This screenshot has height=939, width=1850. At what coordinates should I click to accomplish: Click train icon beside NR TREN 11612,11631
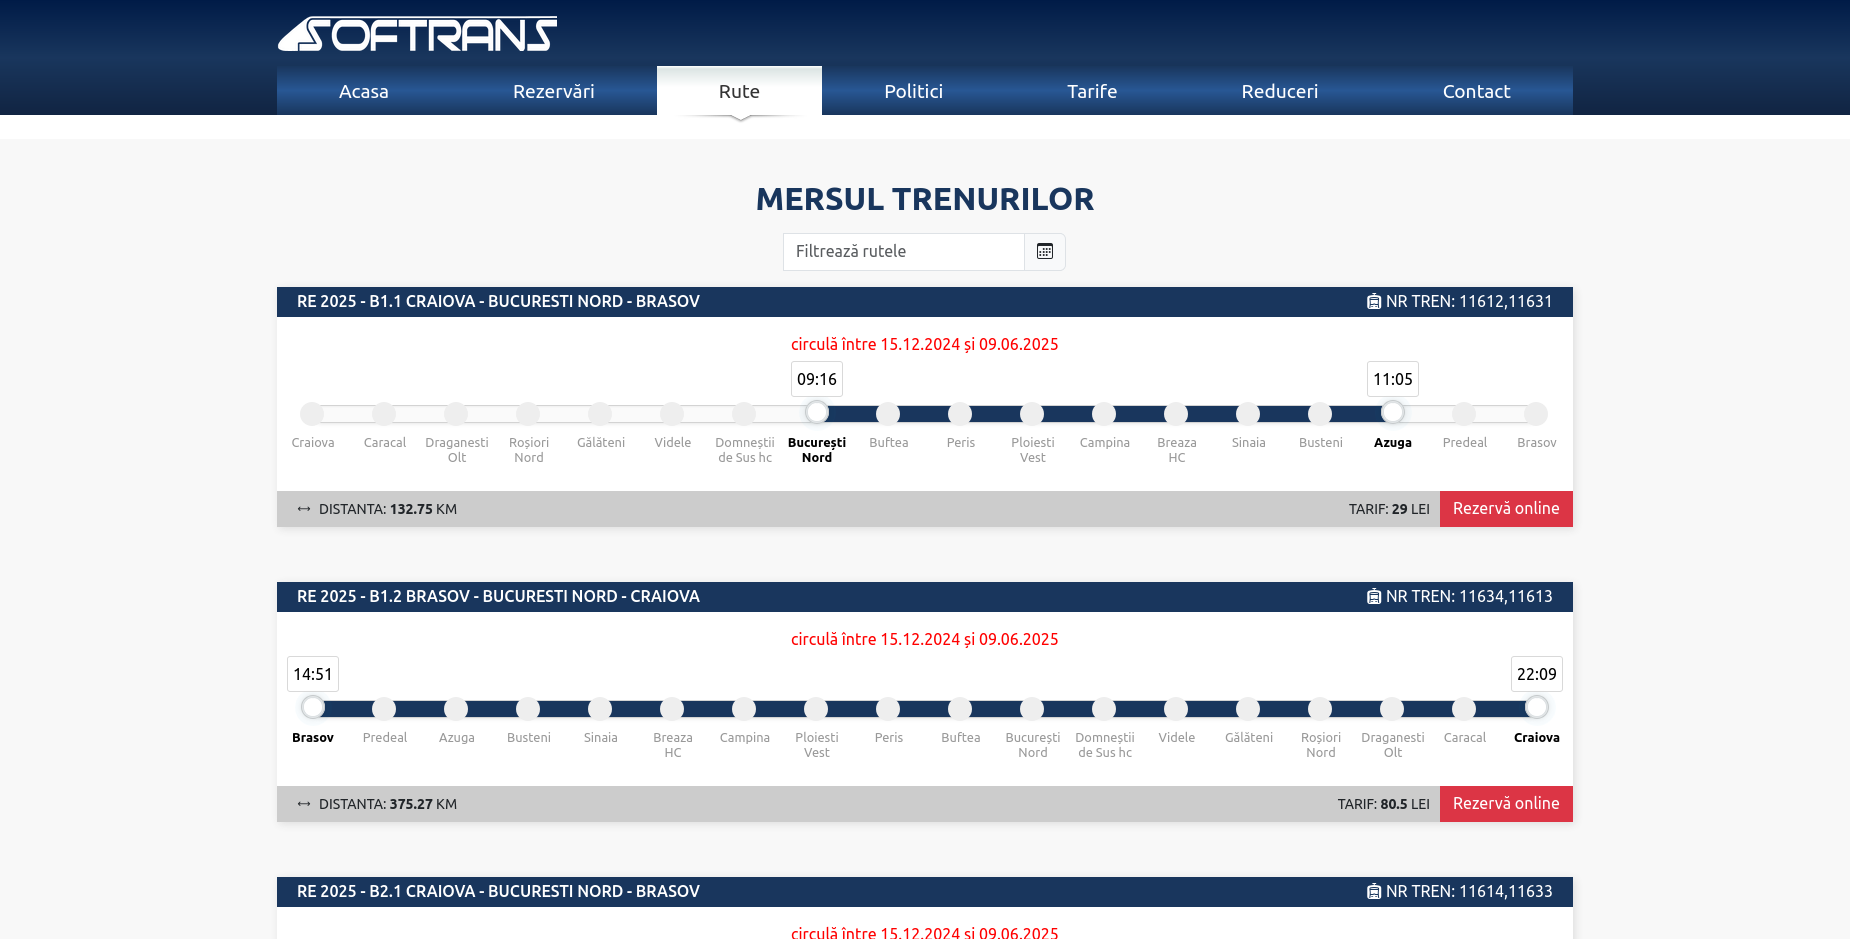(x=1374, y=302)
